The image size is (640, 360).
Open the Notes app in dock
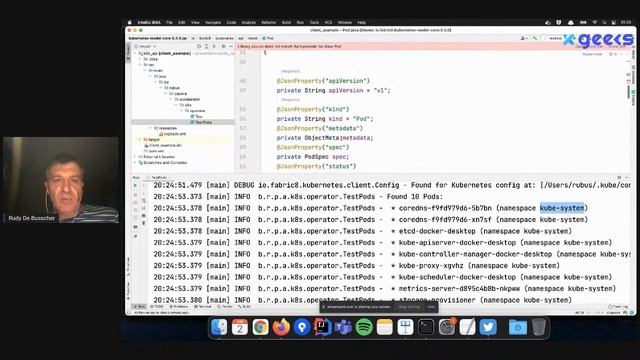point(384,327)
